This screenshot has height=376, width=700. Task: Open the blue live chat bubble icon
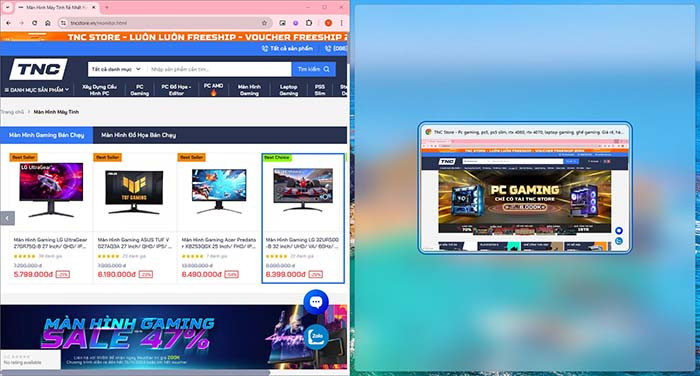(x=316, y=302)
